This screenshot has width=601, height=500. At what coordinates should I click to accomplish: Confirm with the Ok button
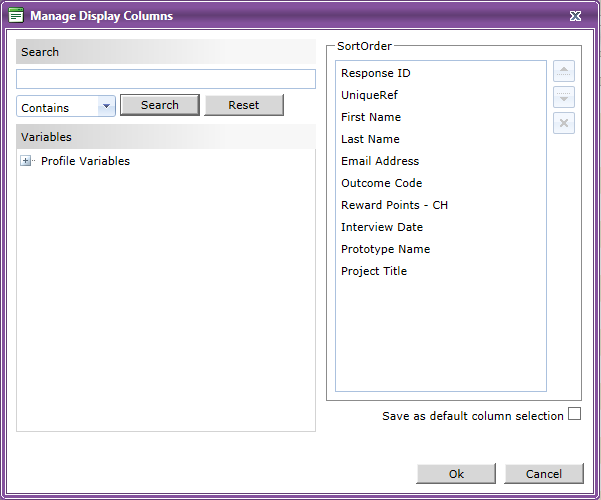(x=456, y=474)
